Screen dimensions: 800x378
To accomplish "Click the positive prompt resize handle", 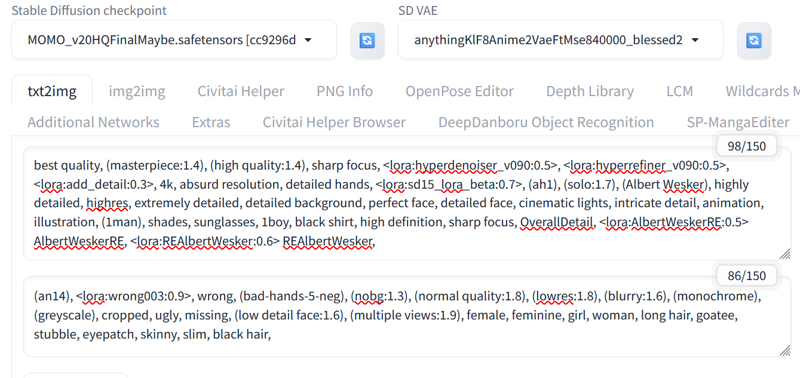I will coord(785,254).
